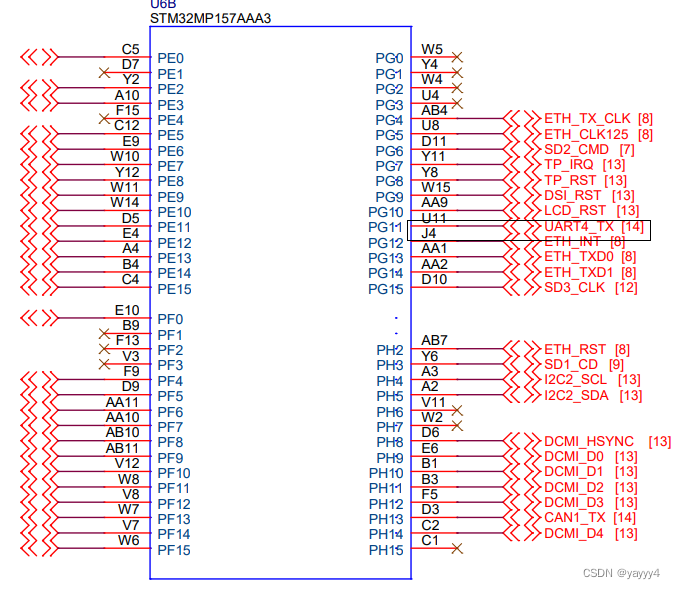The width and height of the screenshot is (675, 589).
Task: Select the DCMI_D4 net label
Action: coord(574,533)
